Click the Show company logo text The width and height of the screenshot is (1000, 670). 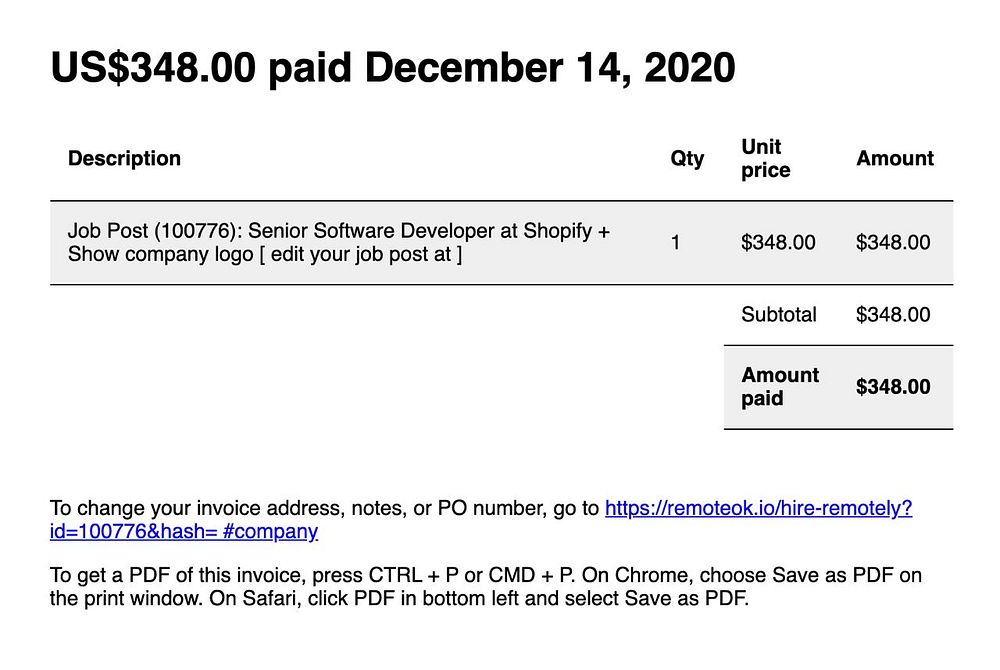pos(160,254)
